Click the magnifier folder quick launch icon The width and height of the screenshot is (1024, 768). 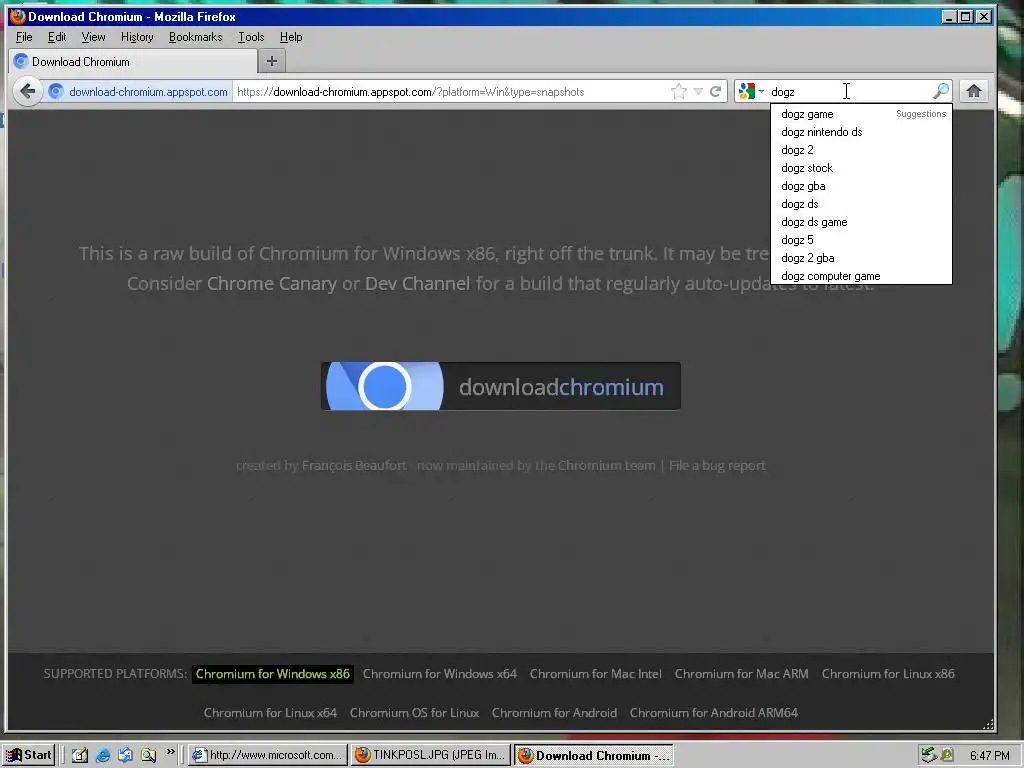(148, 756)
